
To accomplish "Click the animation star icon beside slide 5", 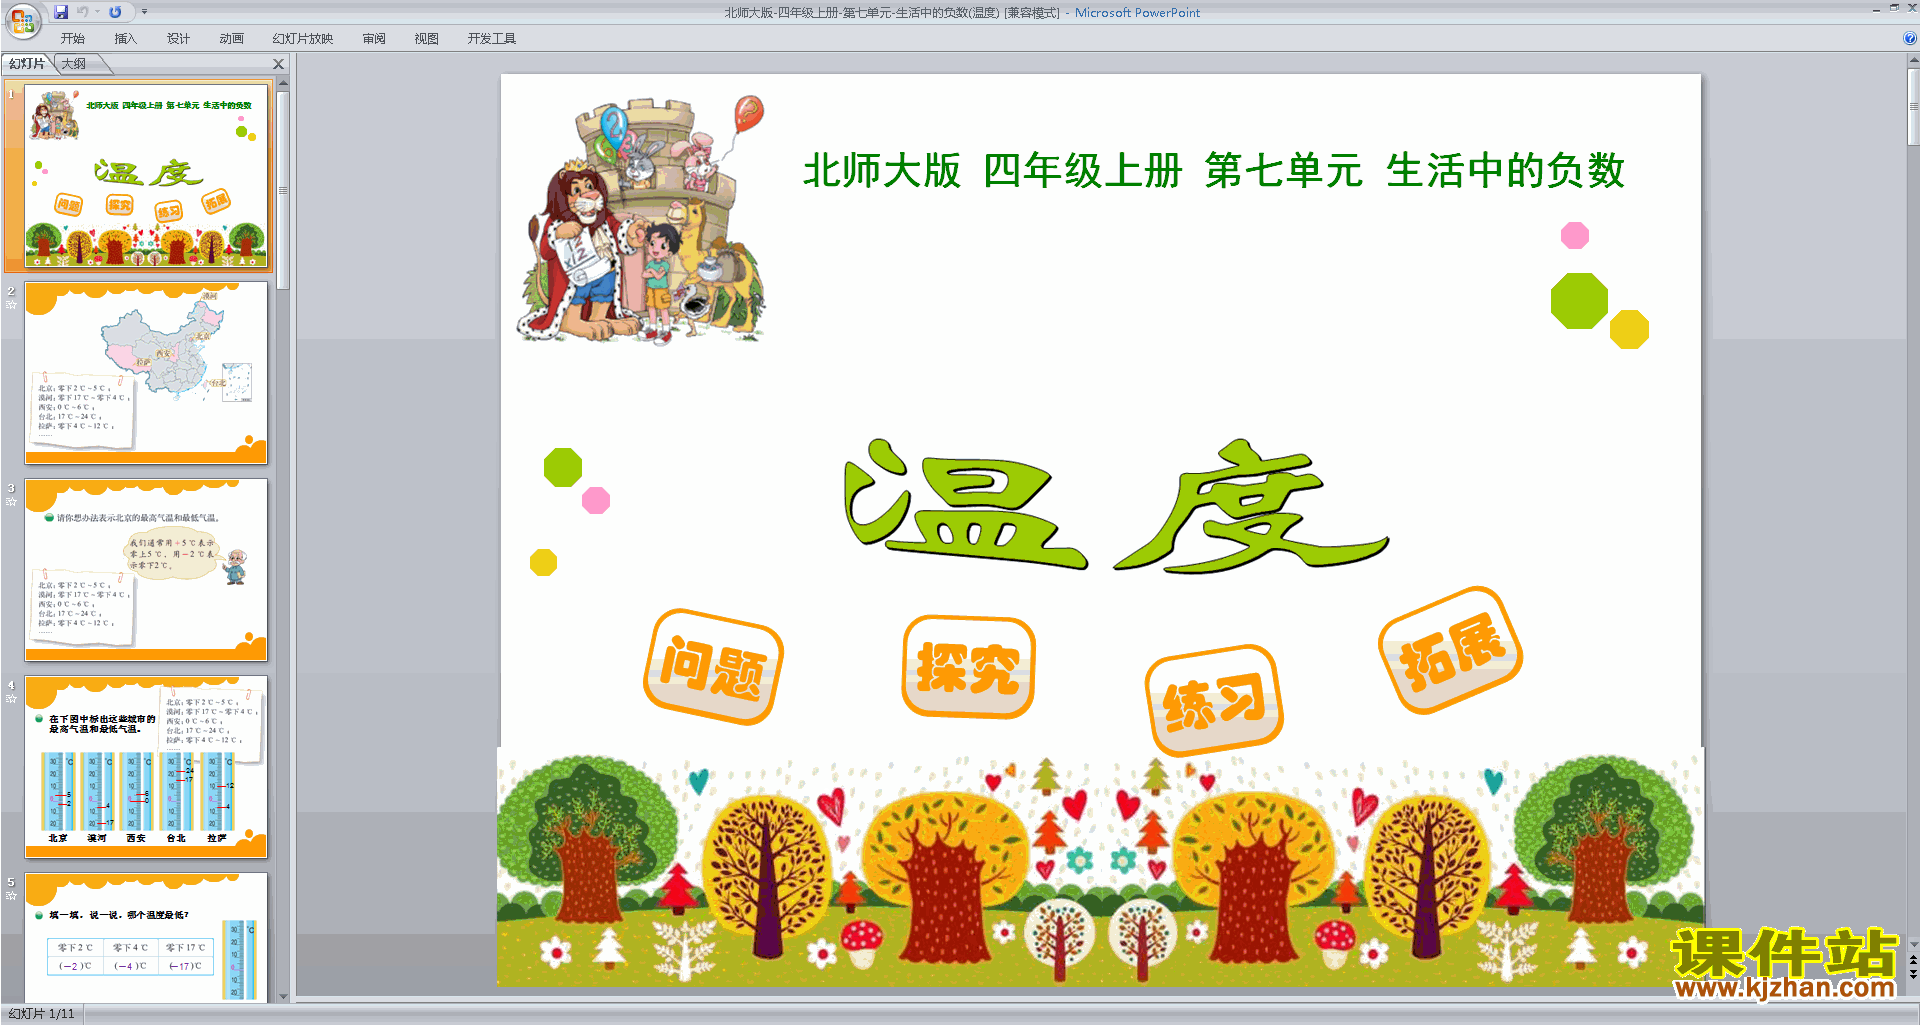I will 11,896.
